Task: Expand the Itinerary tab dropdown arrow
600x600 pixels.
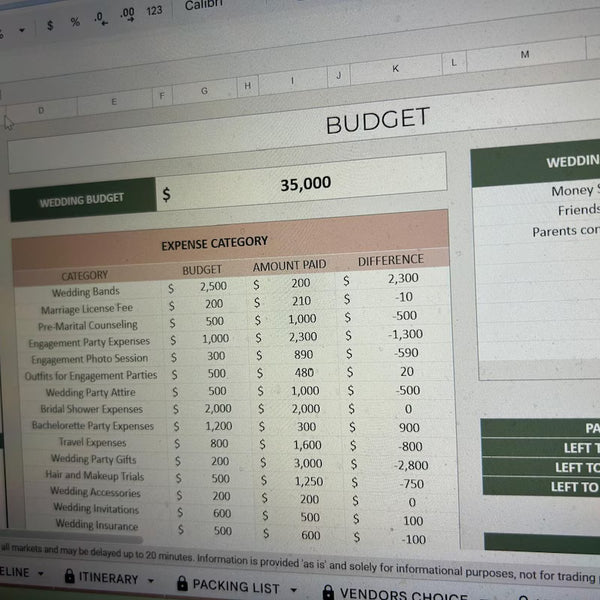Action: tap(150, 580)
